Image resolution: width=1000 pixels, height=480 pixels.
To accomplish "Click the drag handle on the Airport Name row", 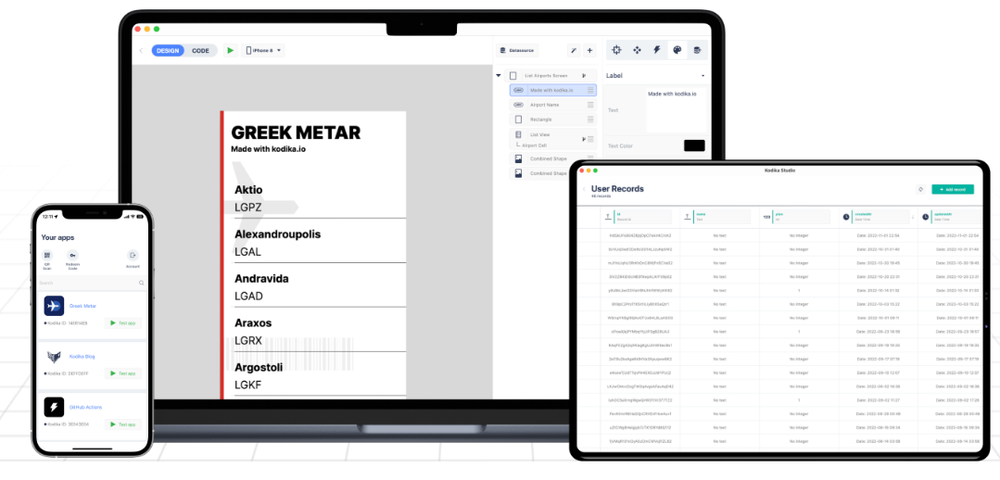I will (x=591, y=105).
